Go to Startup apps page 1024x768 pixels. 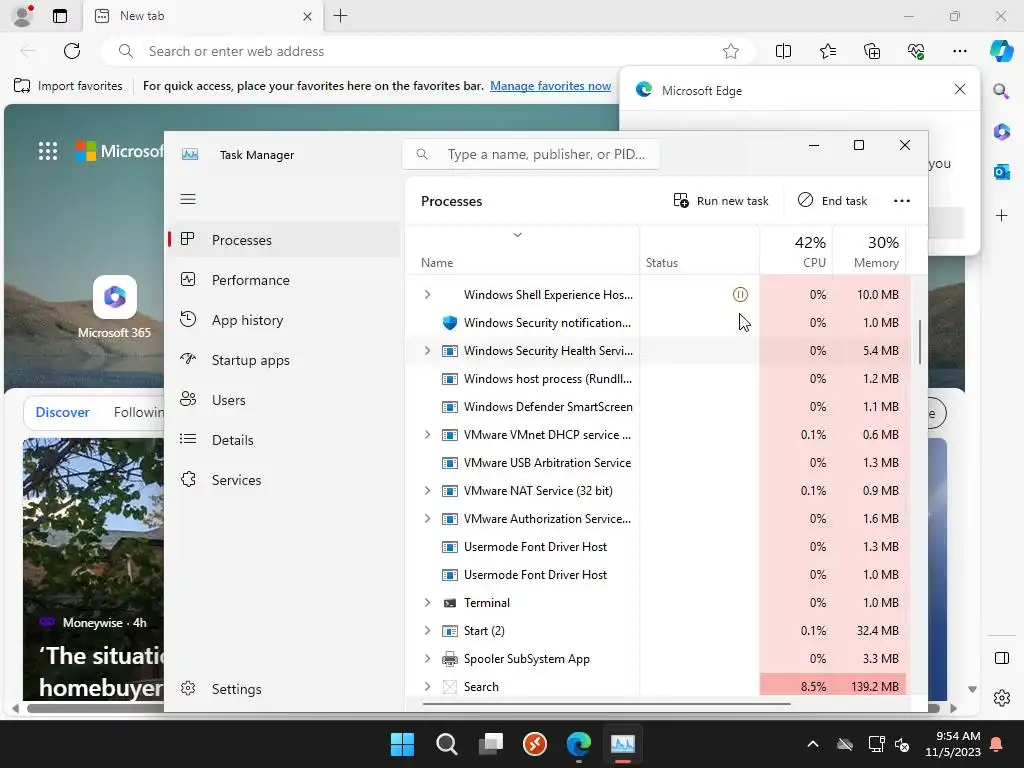tap(285, 360)
